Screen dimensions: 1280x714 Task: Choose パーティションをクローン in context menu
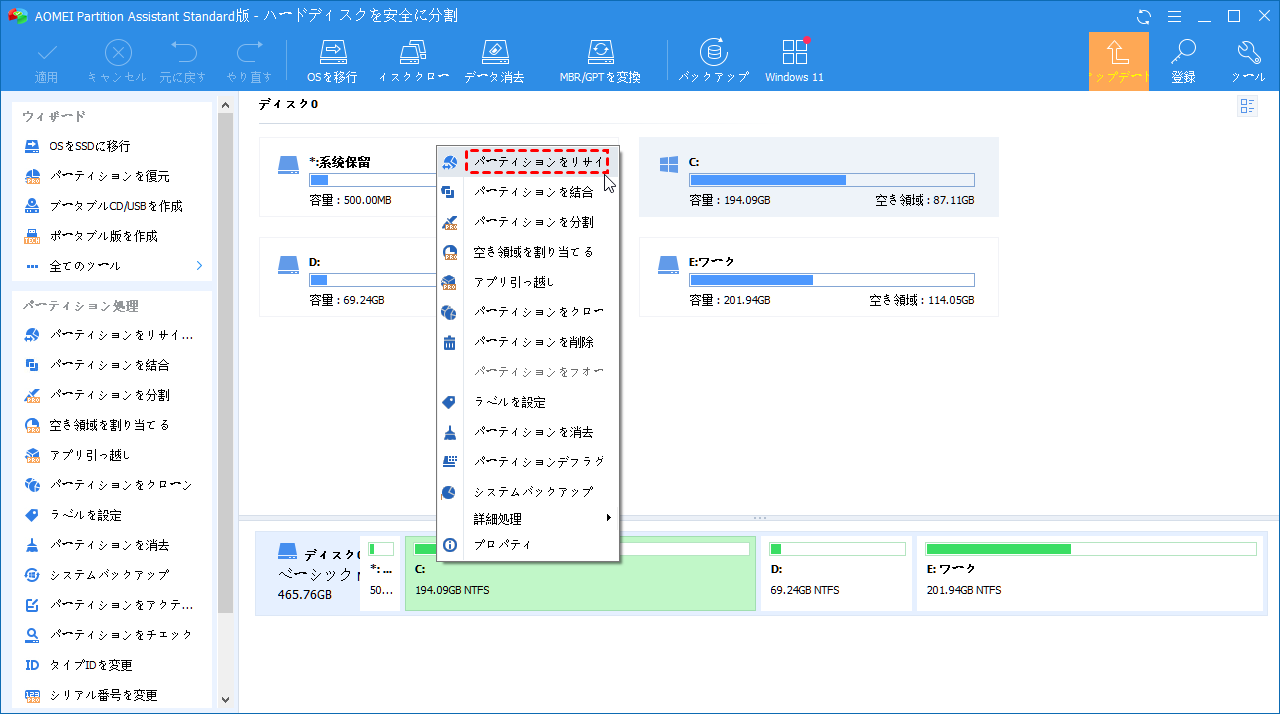(528, 312)
